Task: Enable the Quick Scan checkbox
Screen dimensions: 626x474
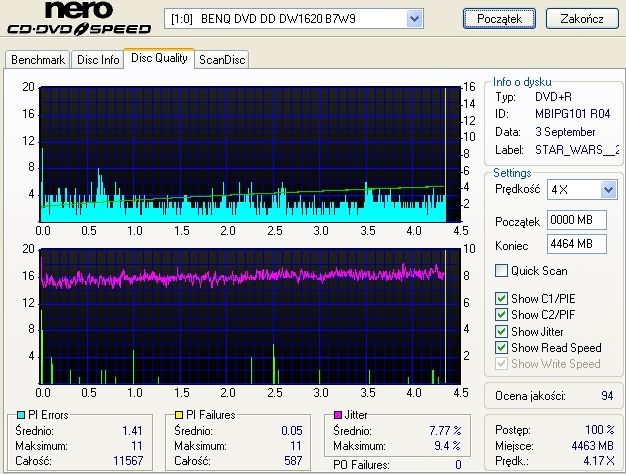Action: 501,271
